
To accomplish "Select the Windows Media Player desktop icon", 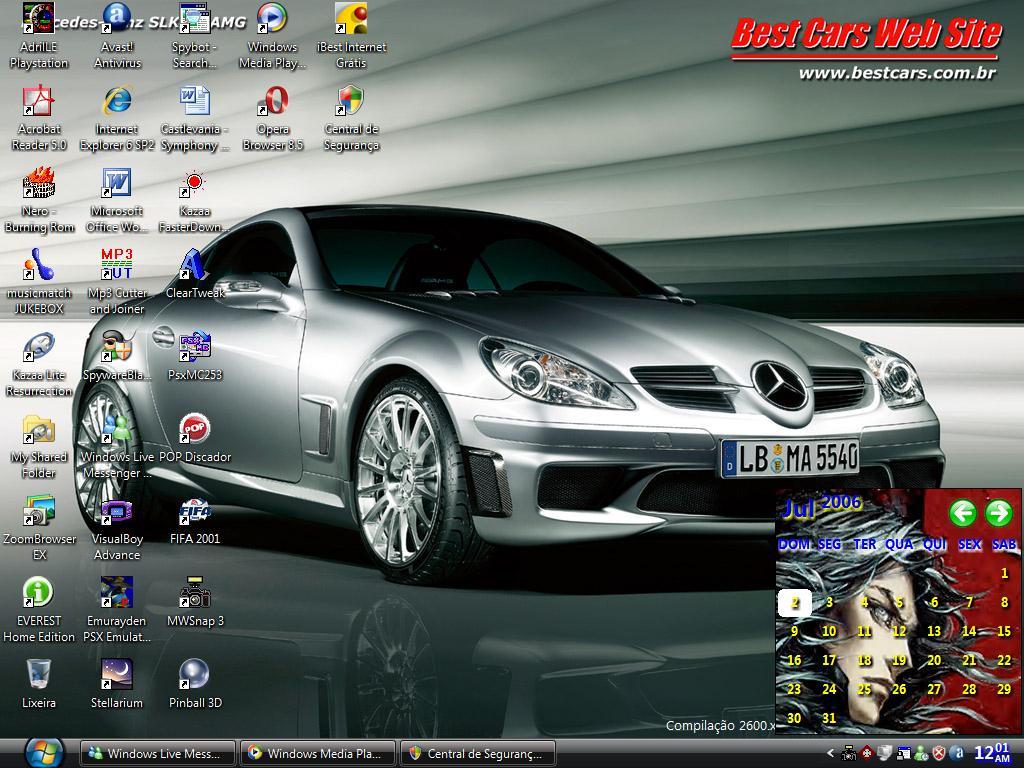I will click(x=272, y=36).
